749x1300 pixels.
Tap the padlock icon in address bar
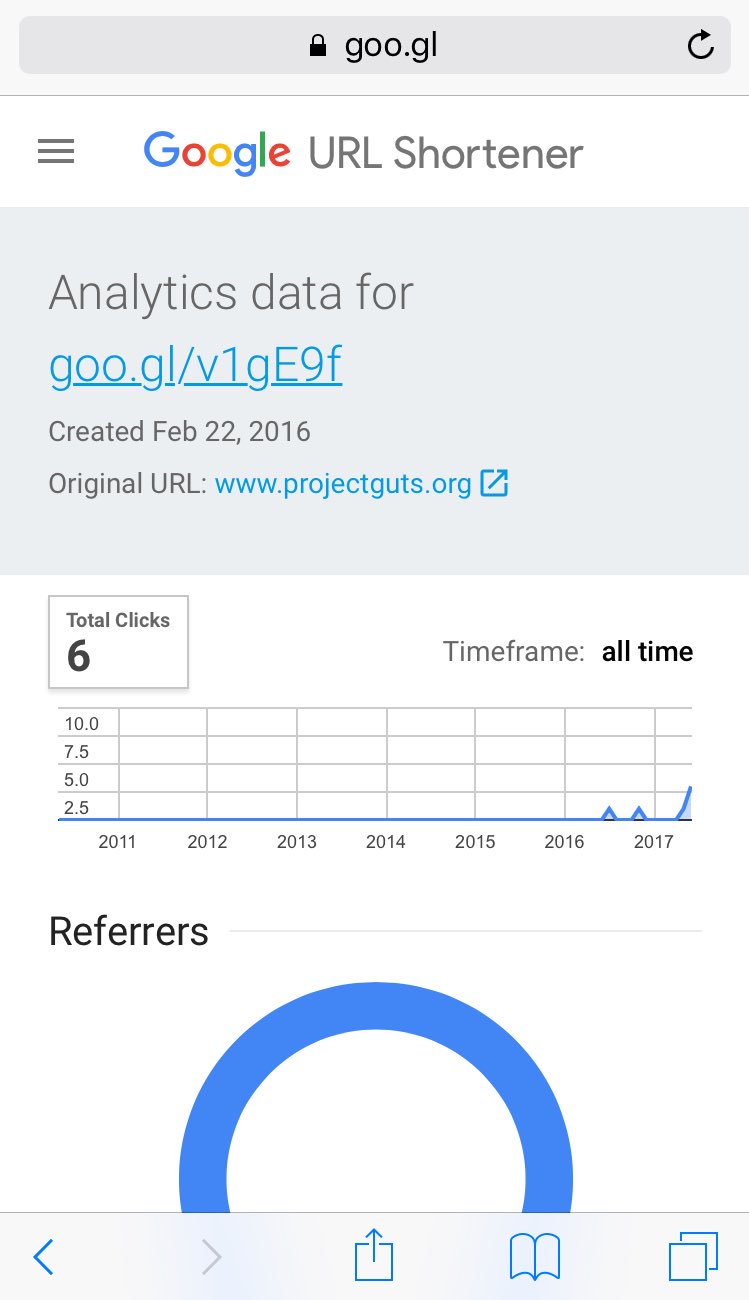318,46
